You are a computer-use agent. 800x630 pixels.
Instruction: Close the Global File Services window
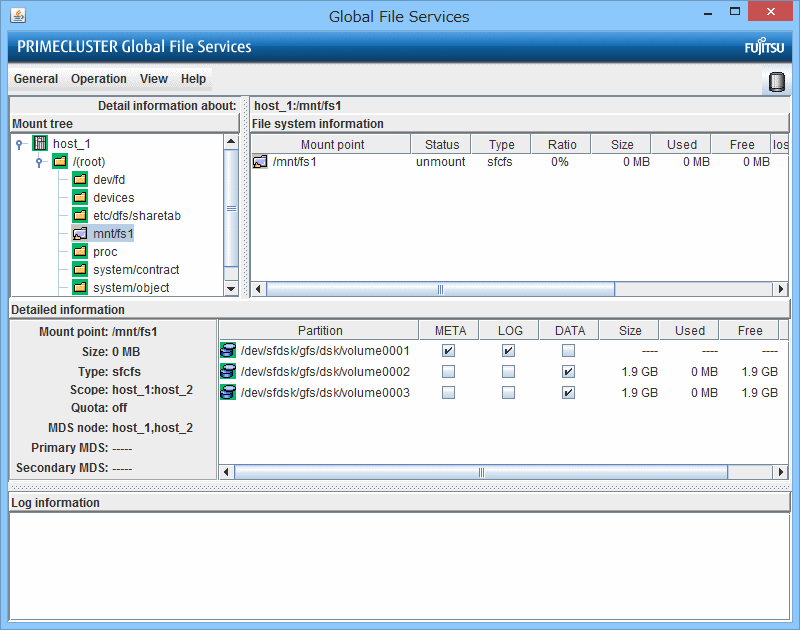click(770, 11)
